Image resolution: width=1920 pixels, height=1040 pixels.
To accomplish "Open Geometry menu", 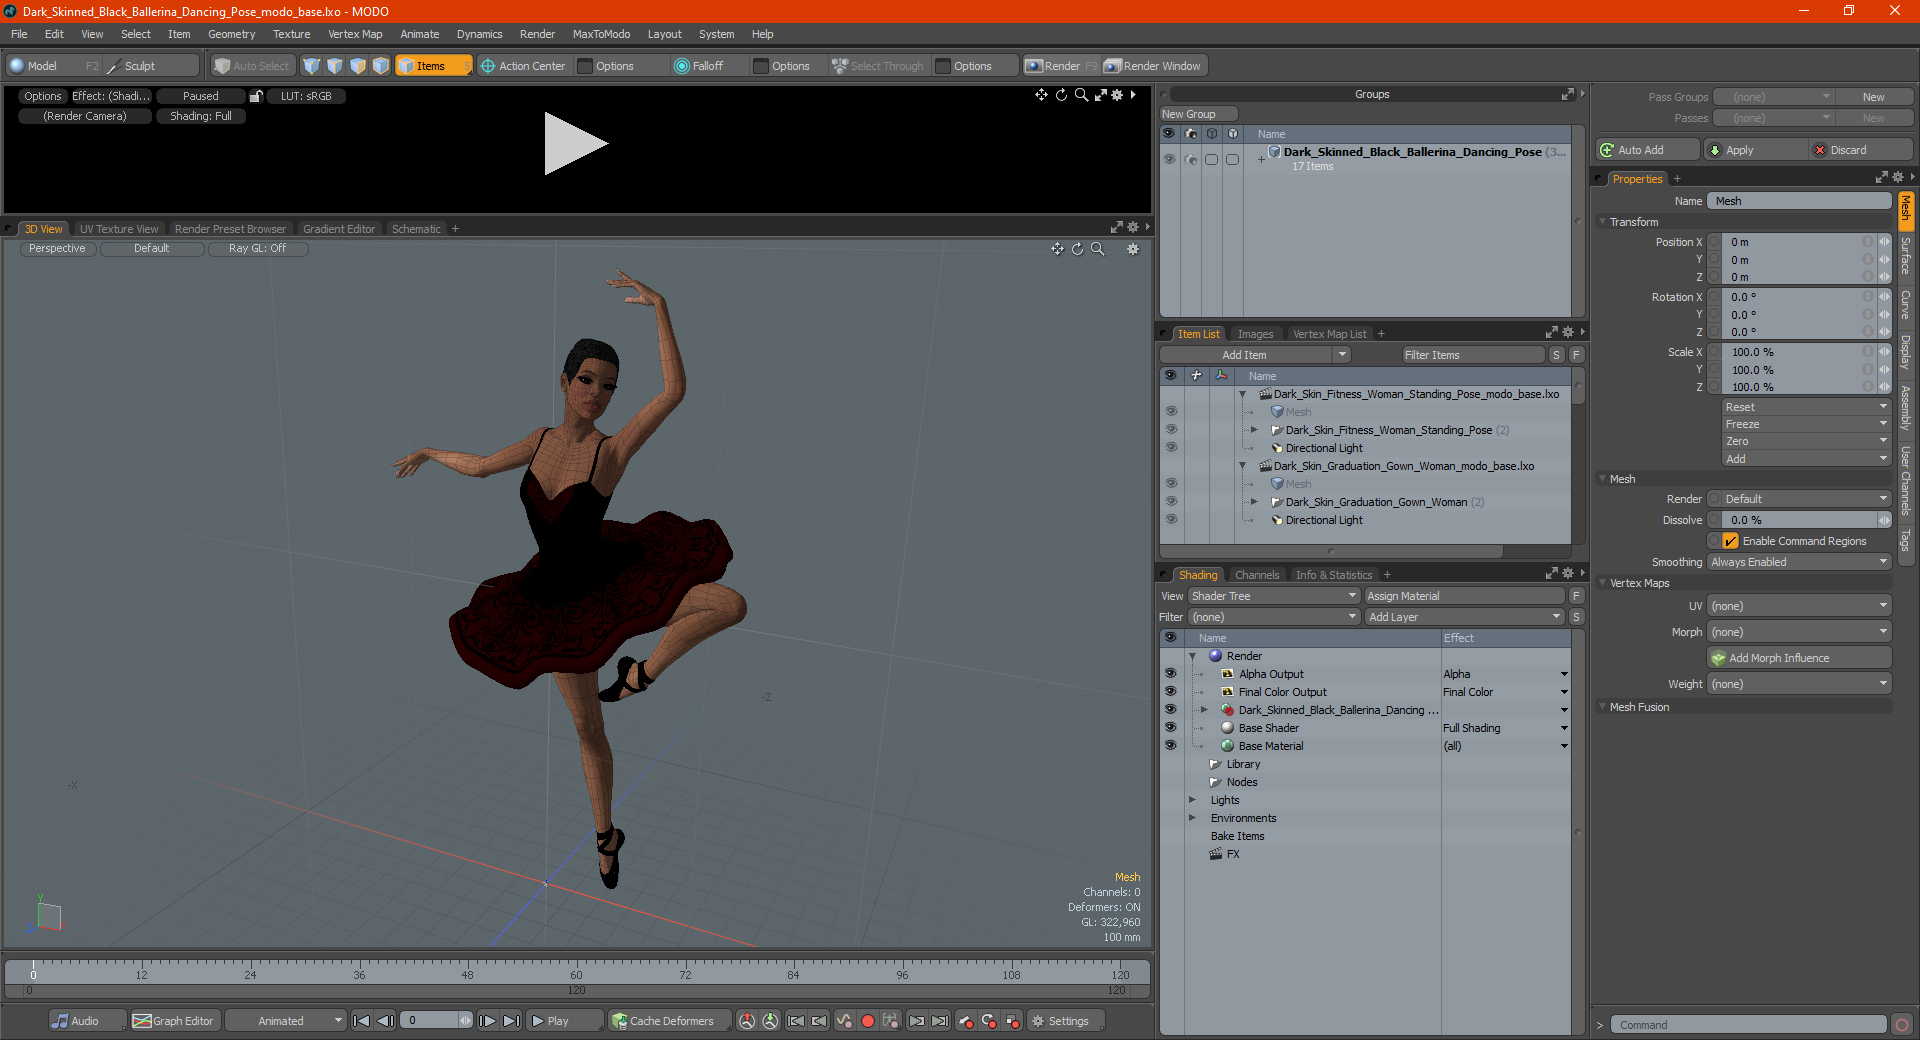I will (x=231, y=34).
